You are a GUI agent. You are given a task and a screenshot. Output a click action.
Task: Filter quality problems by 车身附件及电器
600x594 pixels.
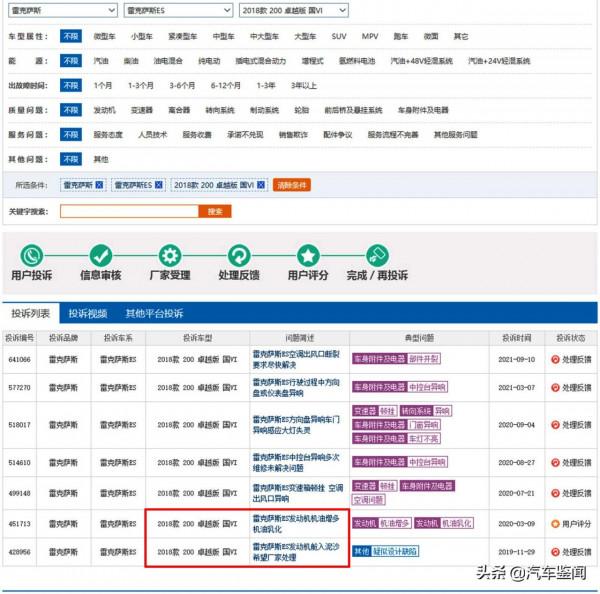coord(423,110)
